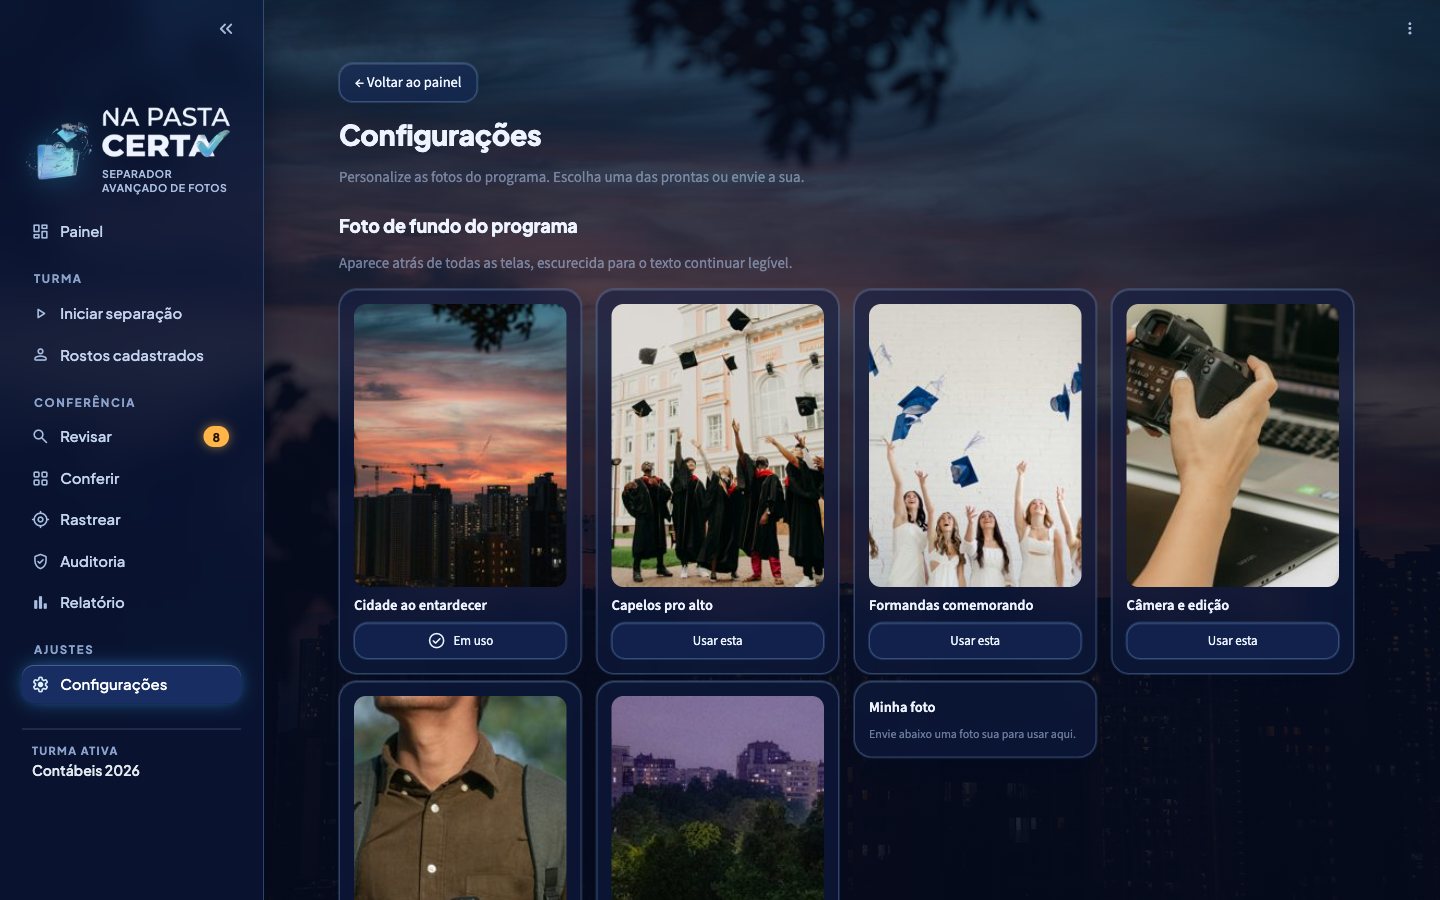The width and height of the screenshot is (1440, 900).
Task: Click the Painel grid icon
Action: [x=40, y=232]
